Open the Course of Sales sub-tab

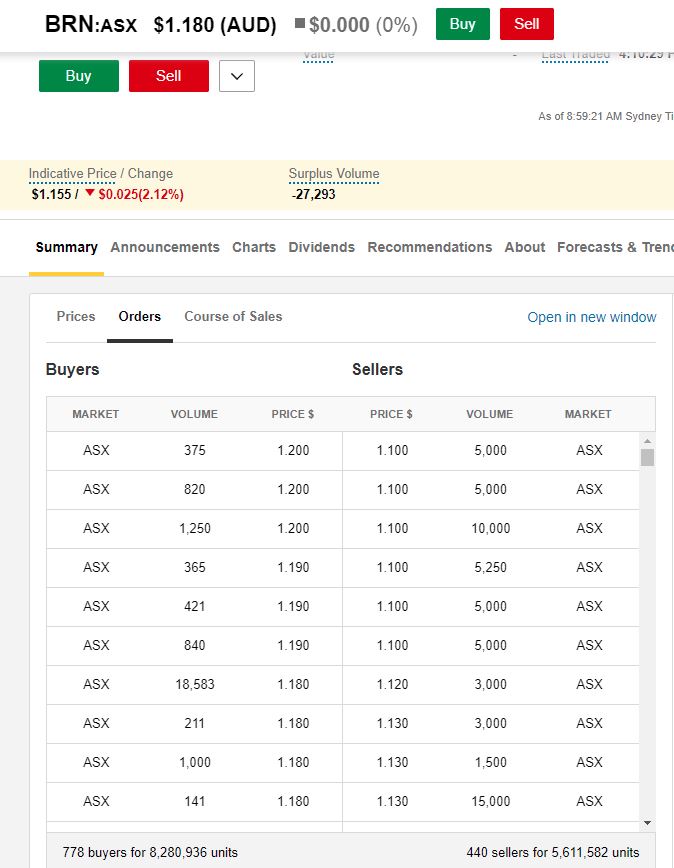[233, 316]
